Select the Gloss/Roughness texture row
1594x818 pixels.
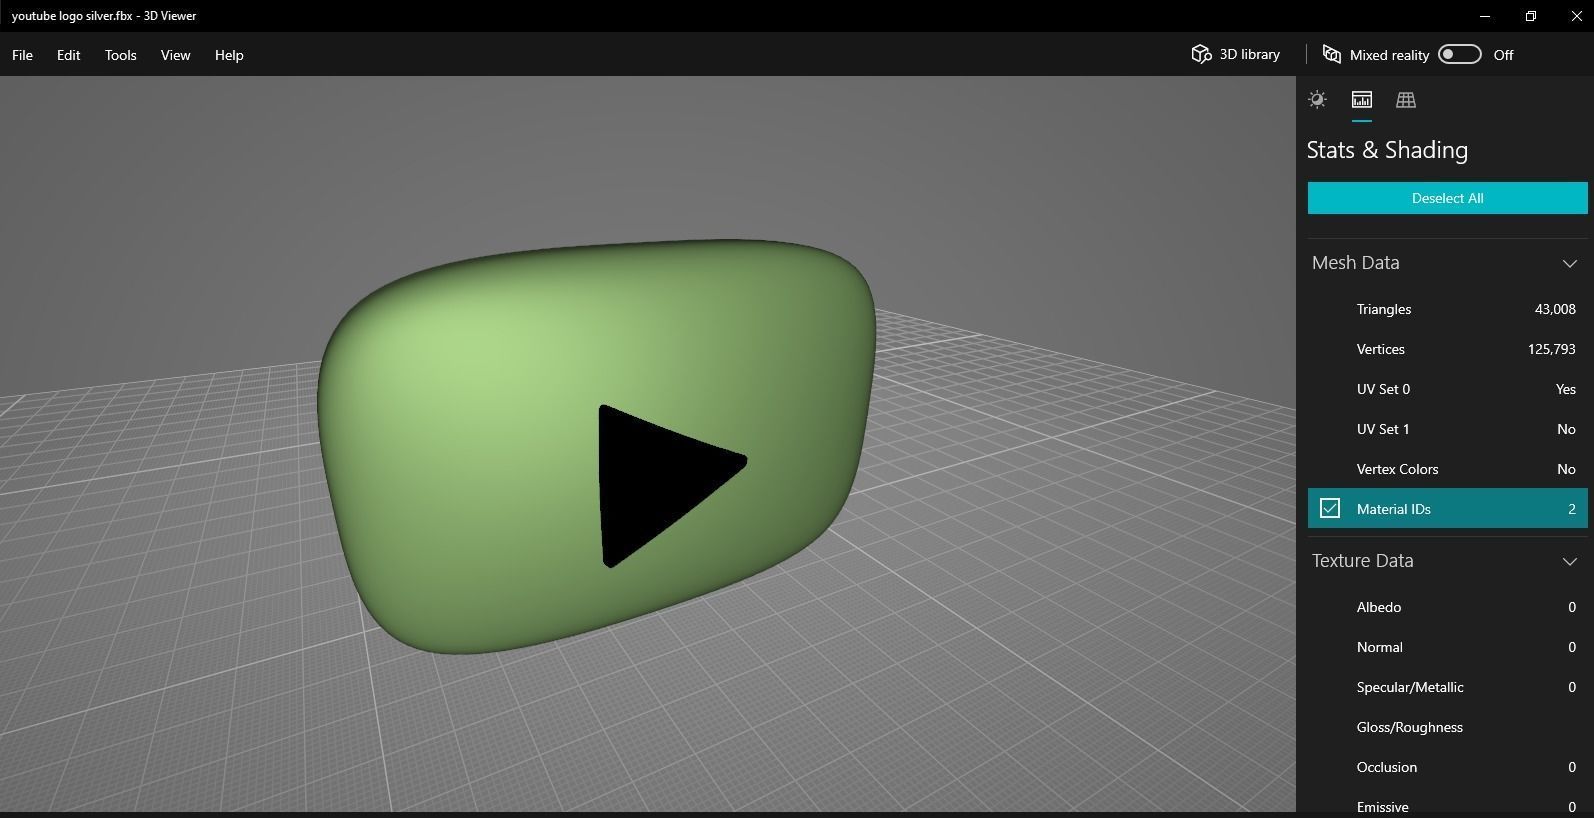(x=1447, y=727)
